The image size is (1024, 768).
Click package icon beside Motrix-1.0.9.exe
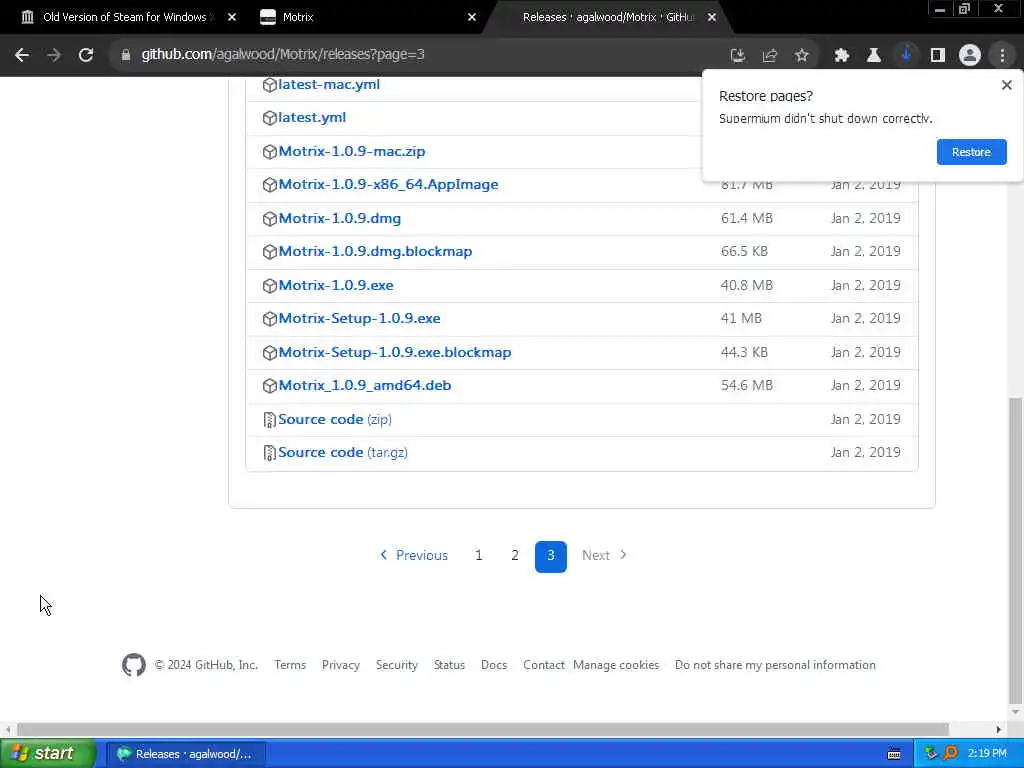(x=269, y=286)
